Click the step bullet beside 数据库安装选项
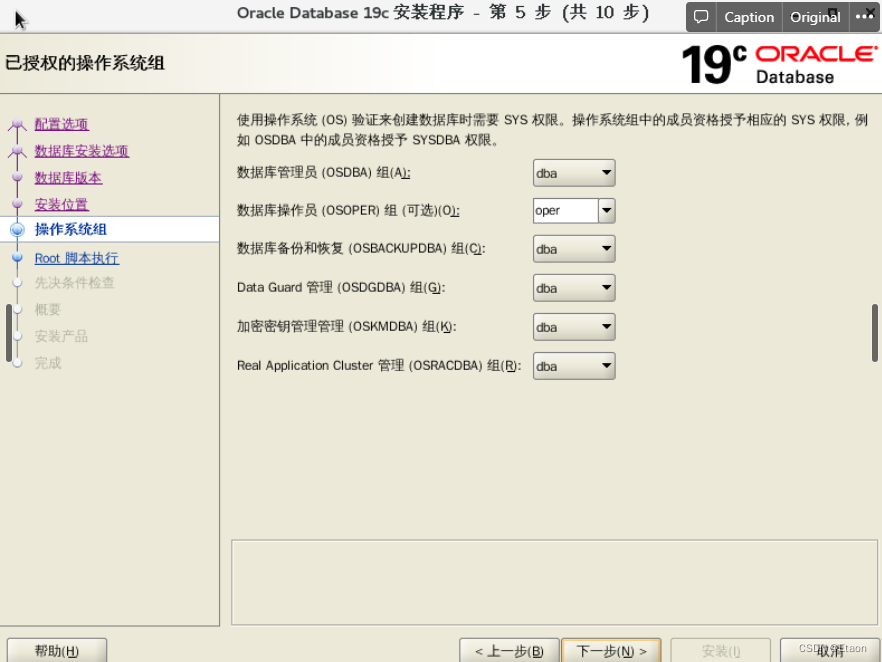 pos(17,151)
